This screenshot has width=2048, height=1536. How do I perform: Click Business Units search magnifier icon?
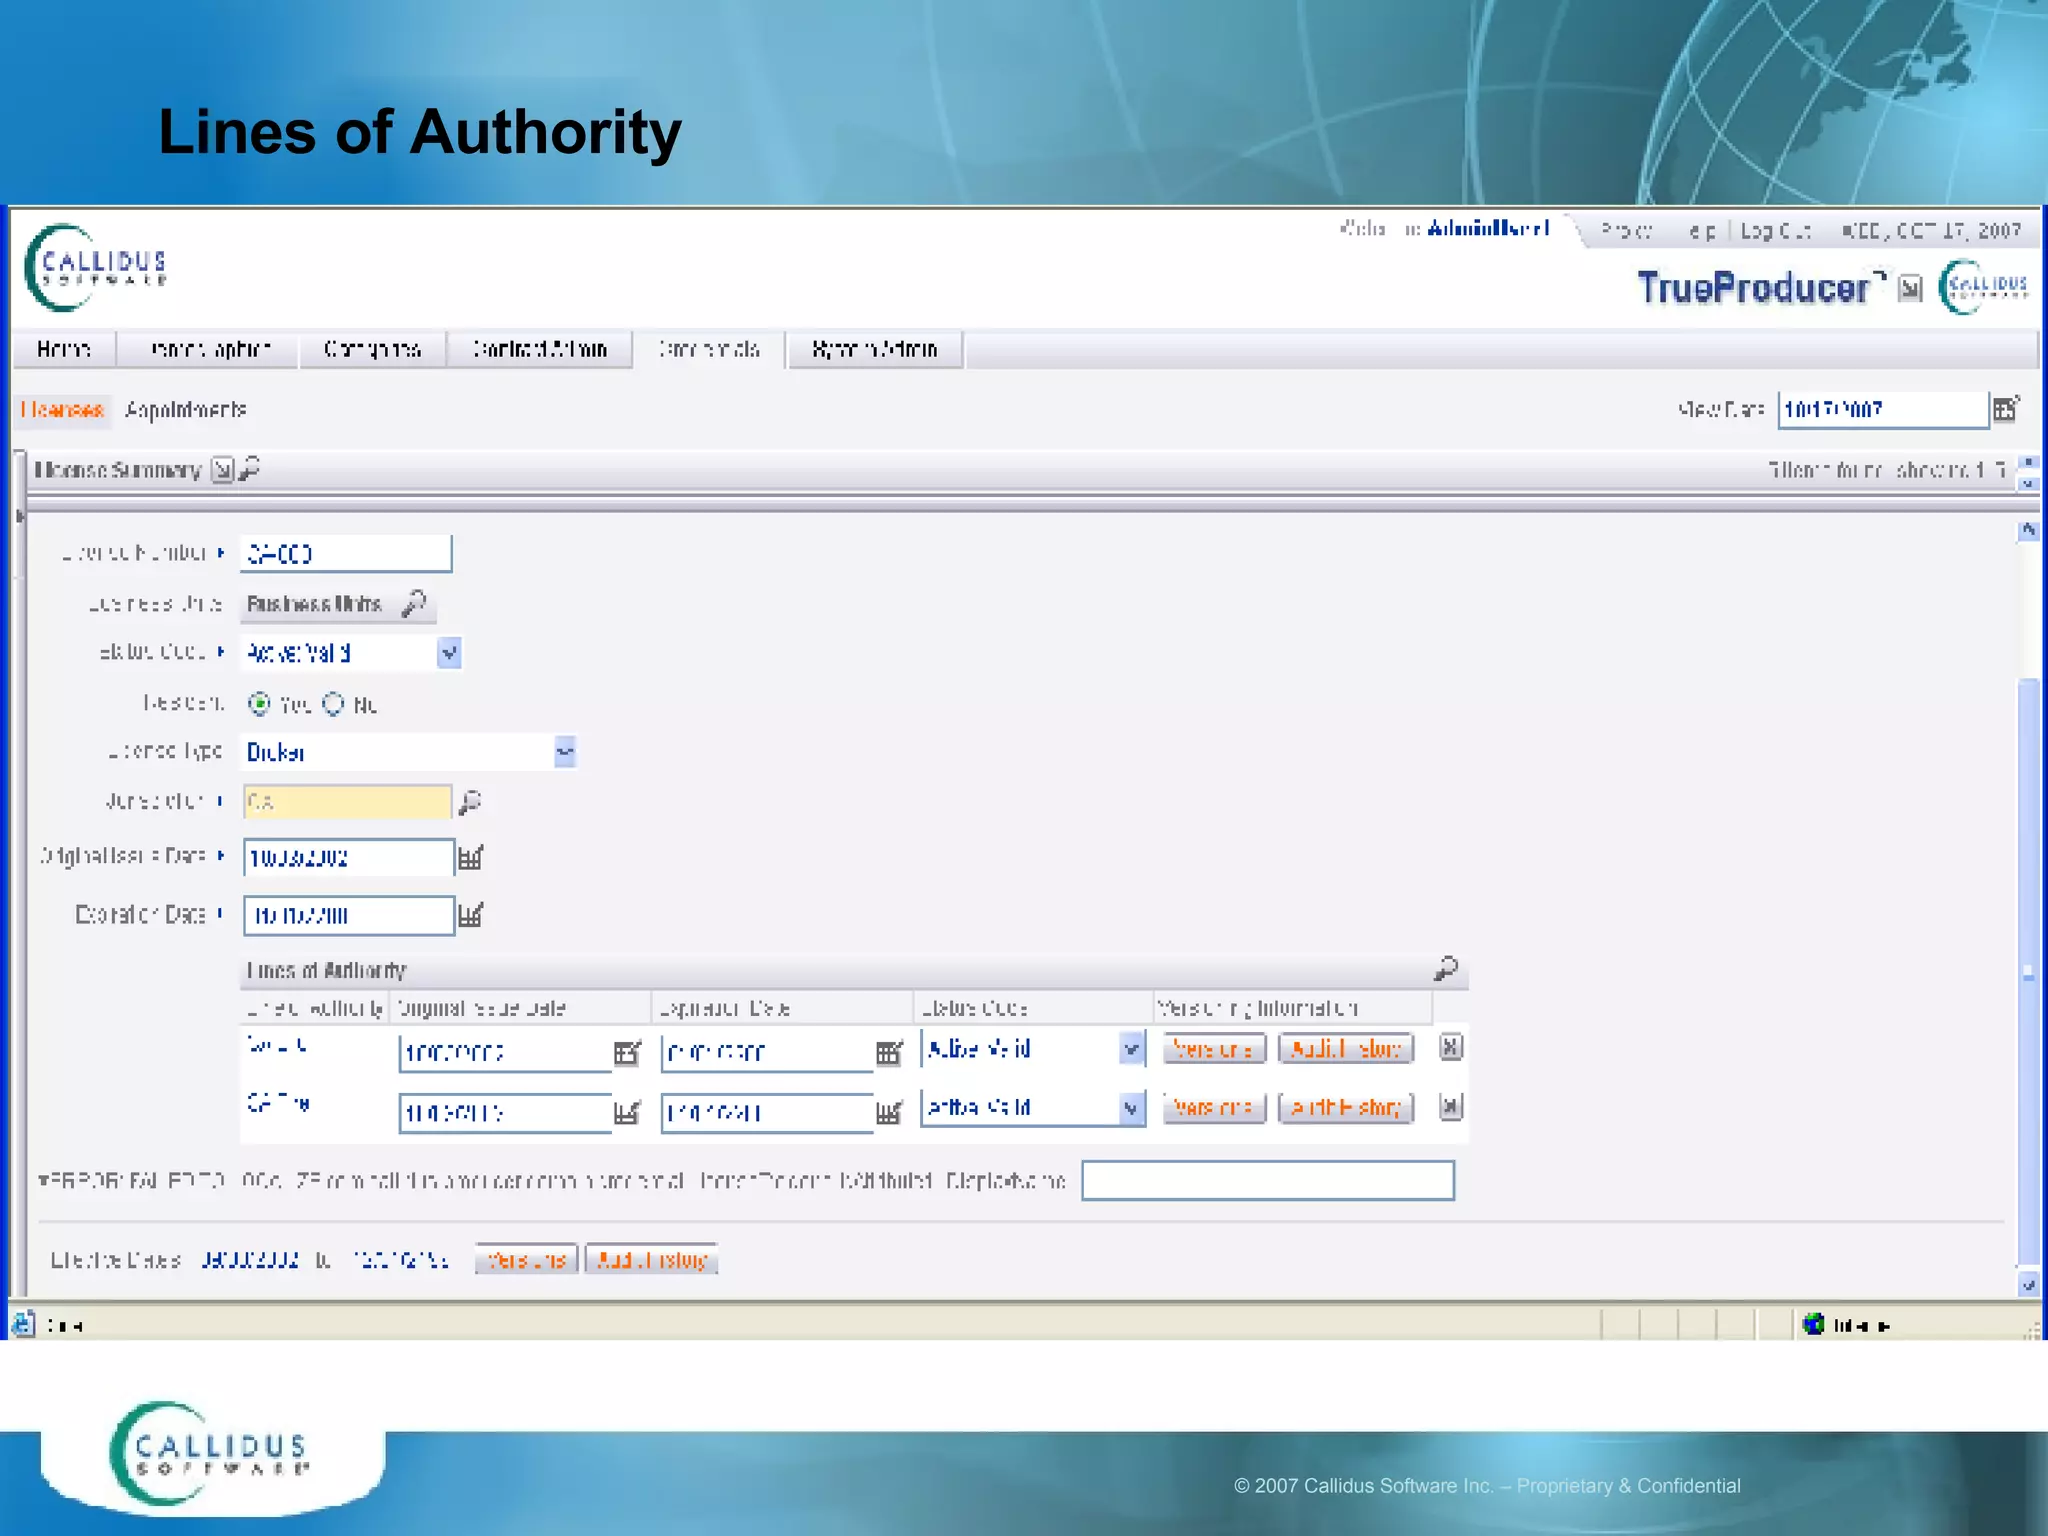pos(414,603)
